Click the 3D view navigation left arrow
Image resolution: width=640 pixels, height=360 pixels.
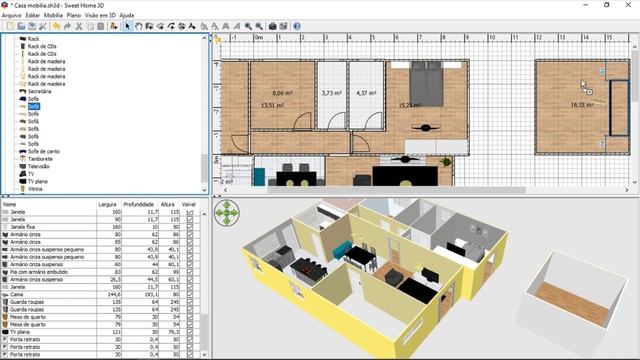click(220, 212)
